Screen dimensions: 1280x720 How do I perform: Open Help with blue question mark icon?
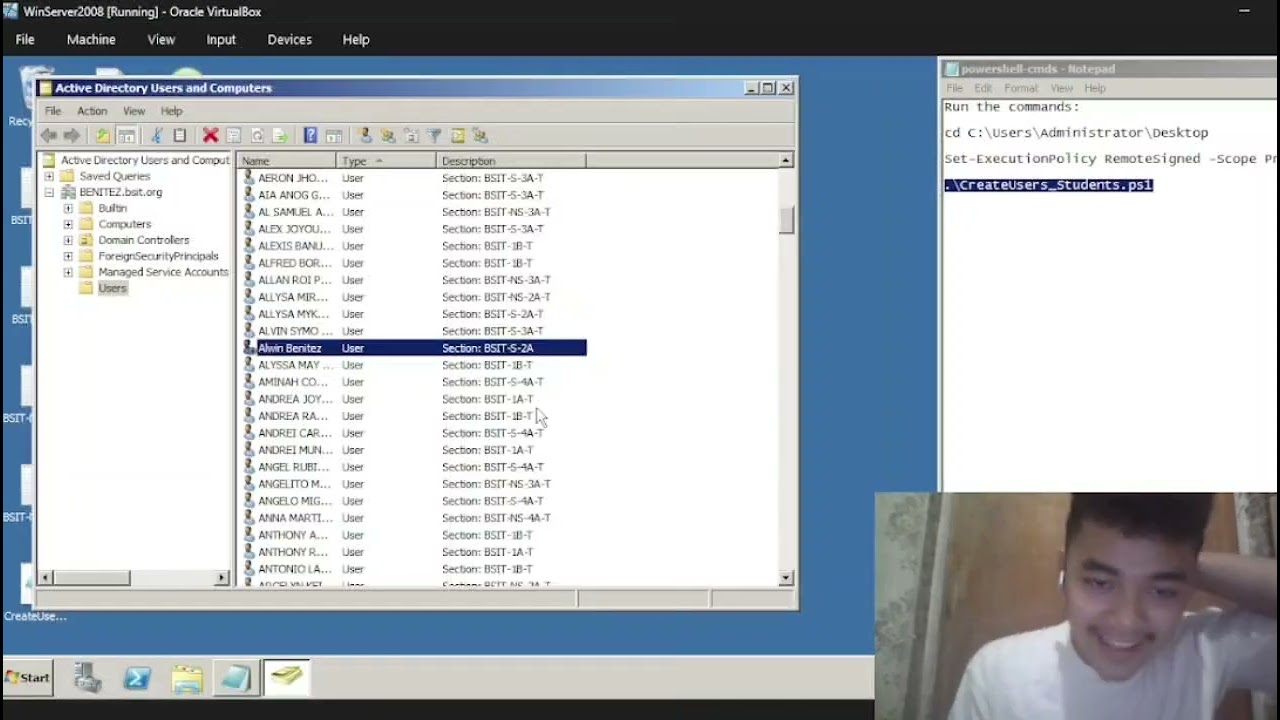[x=310, y=135]
